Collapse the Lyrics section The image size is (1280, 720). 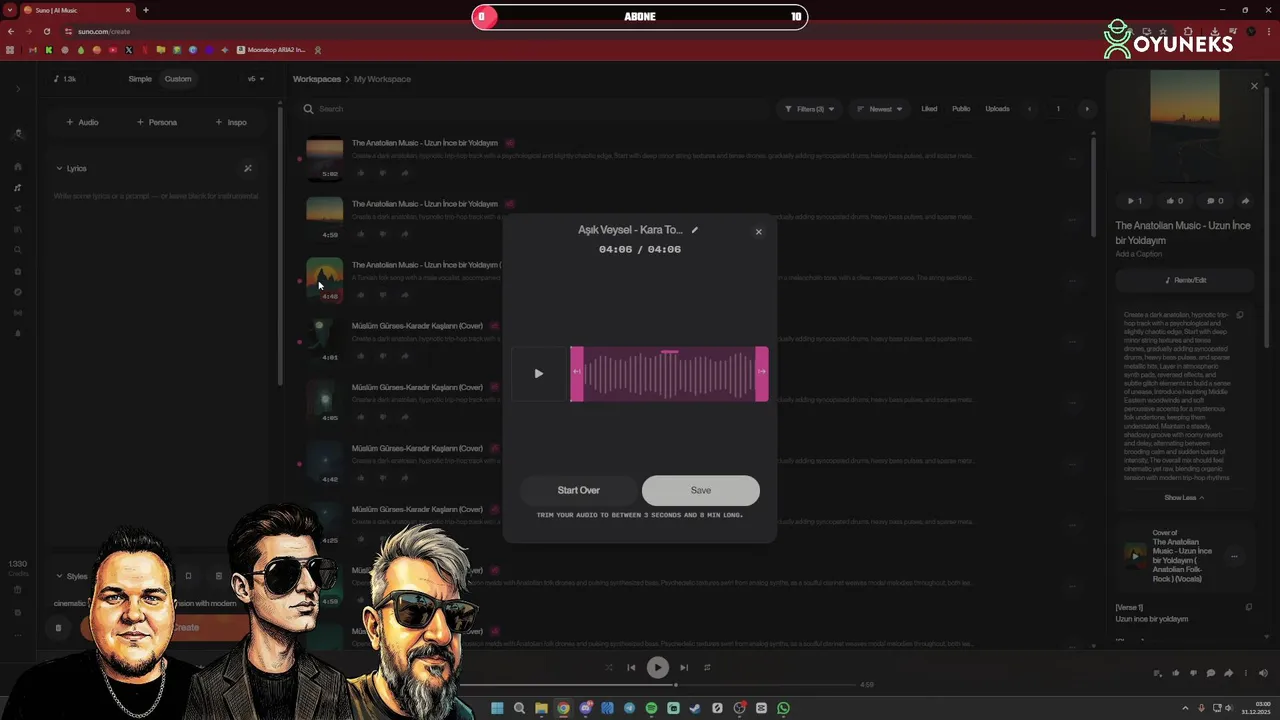[71, 168]
